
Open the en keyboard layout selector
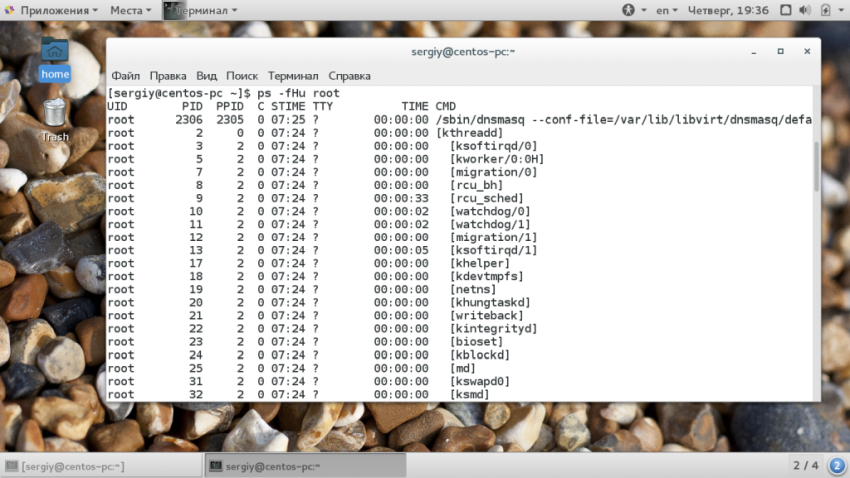(665, 10)
